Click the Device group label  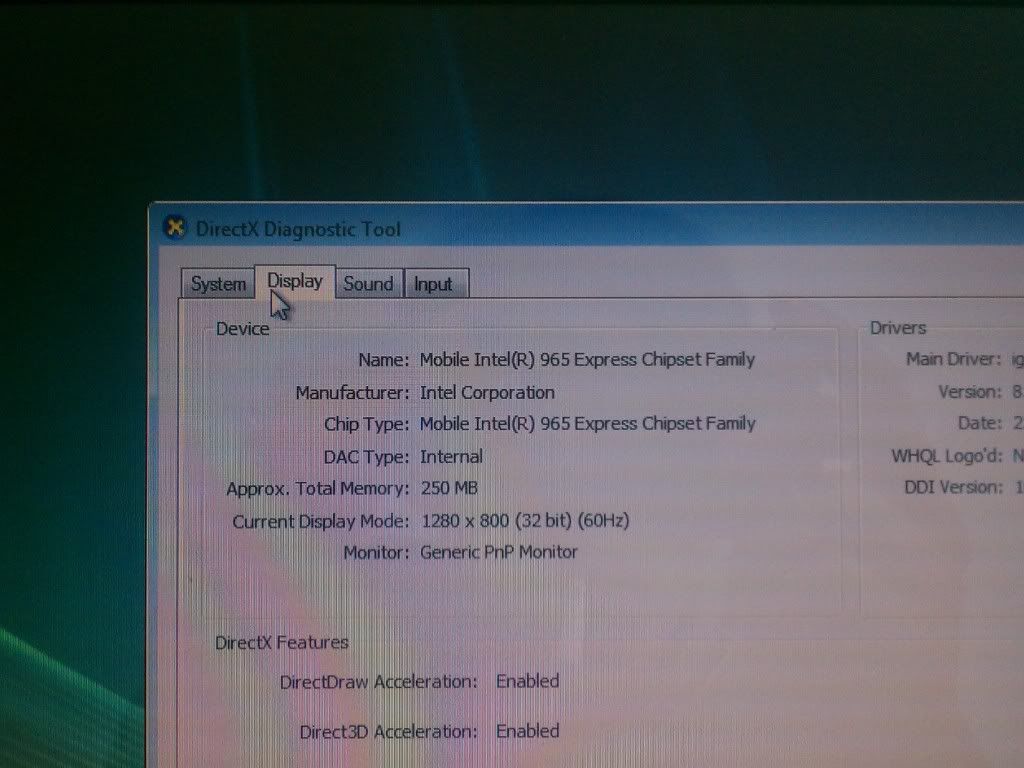tap(242, 328)
